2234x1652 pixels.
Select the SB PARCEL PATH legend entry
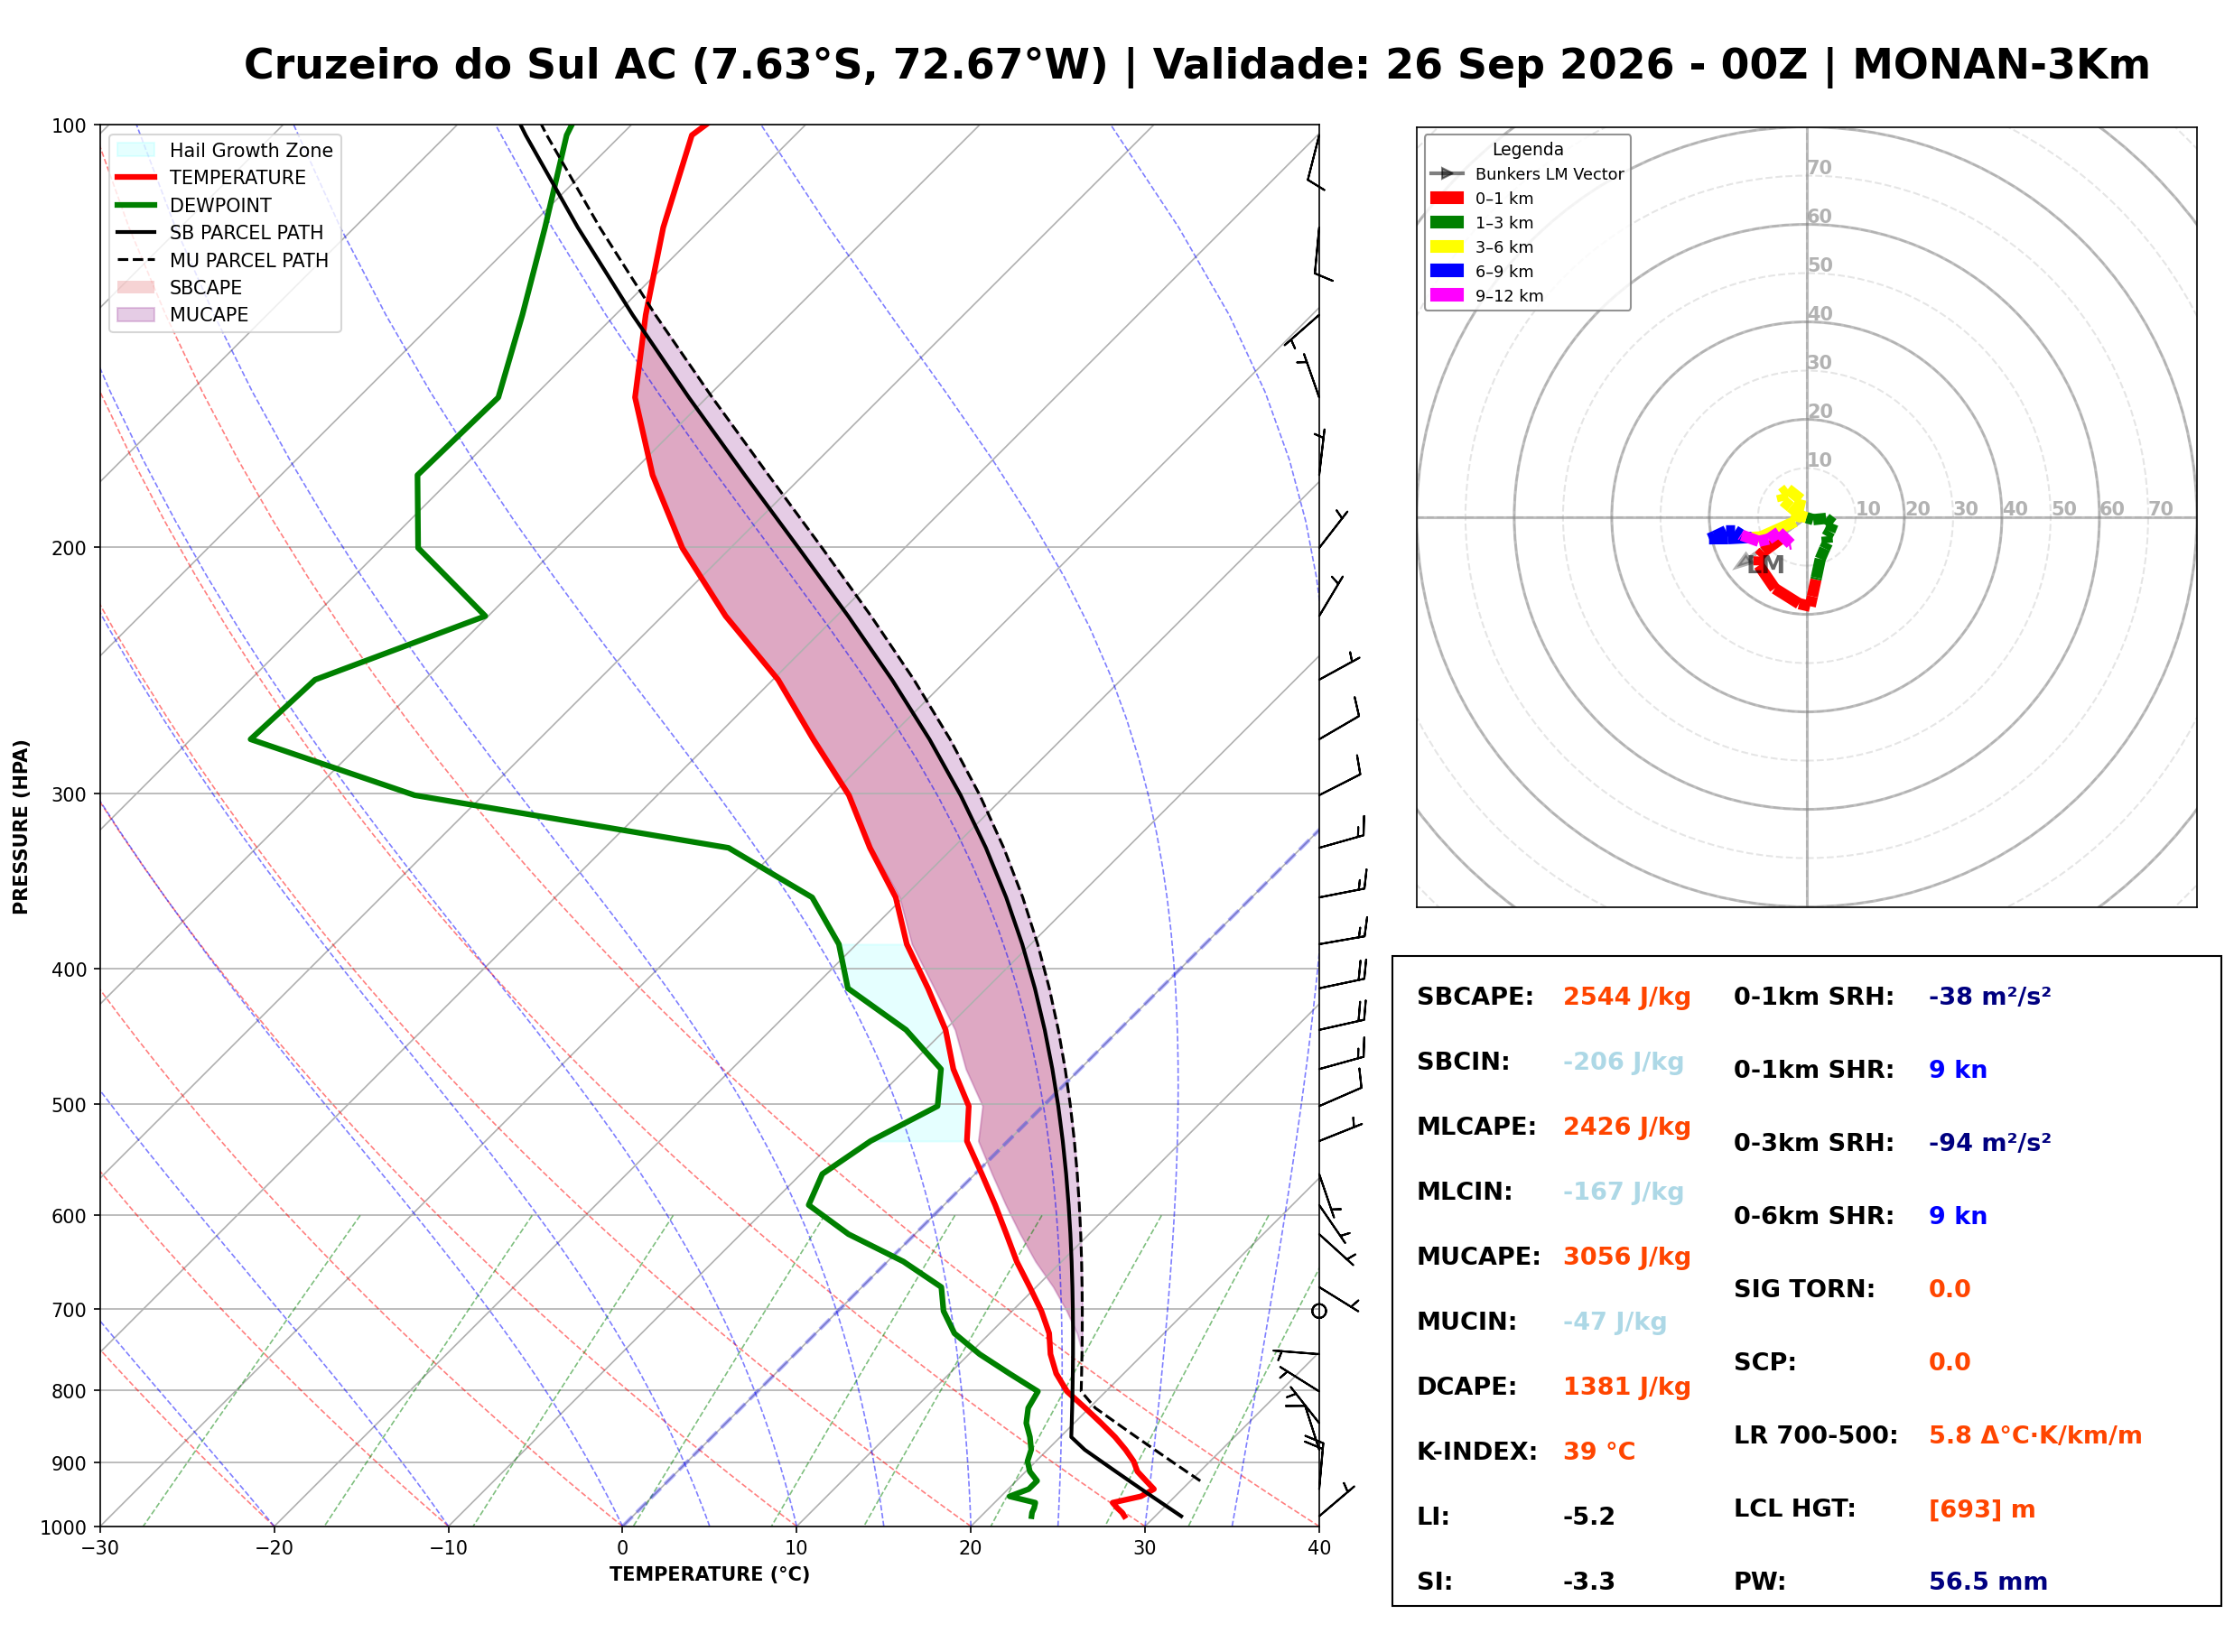(x=220, y=232)
